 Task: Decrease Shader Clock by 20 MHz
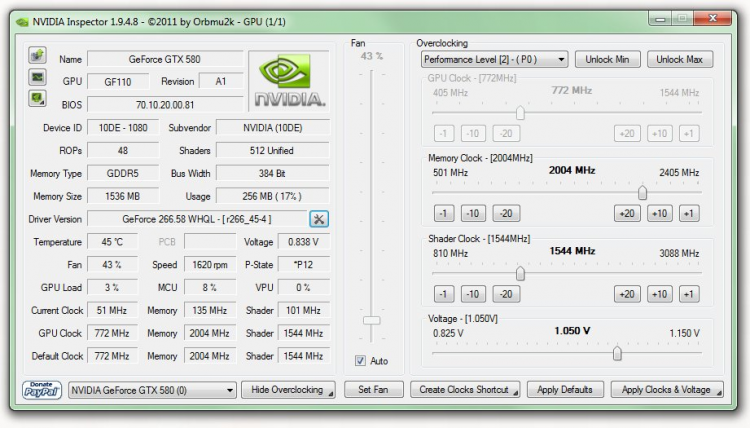click(506, 294)
